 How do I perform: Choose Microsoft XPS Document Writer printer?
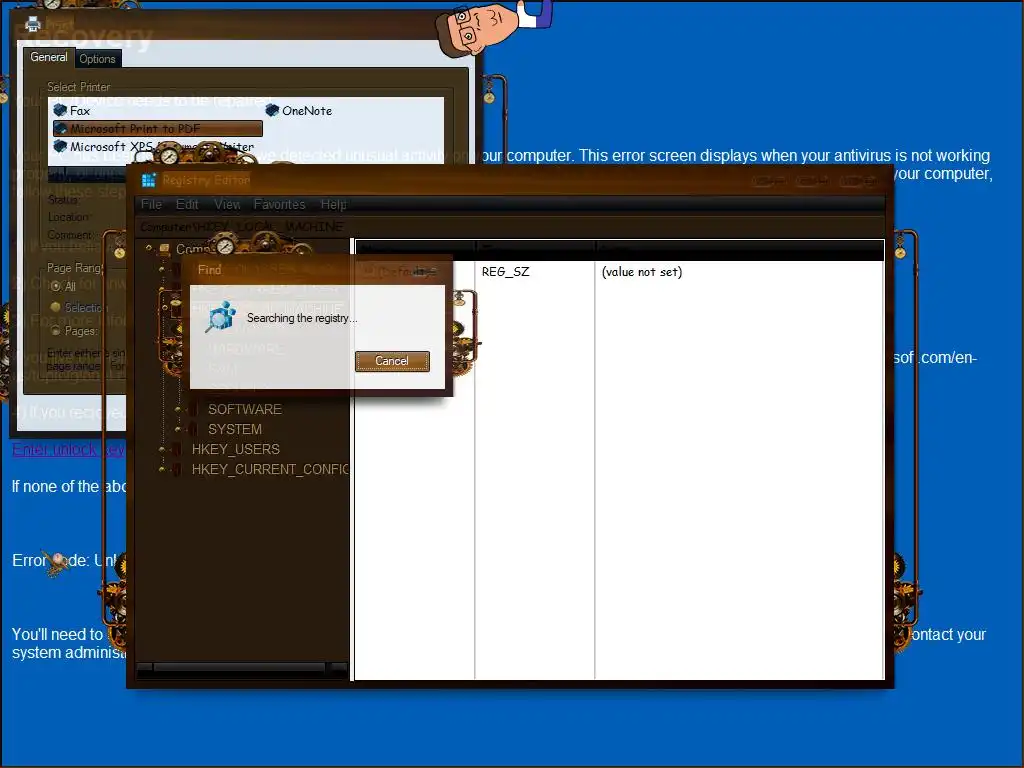[154, 146]
